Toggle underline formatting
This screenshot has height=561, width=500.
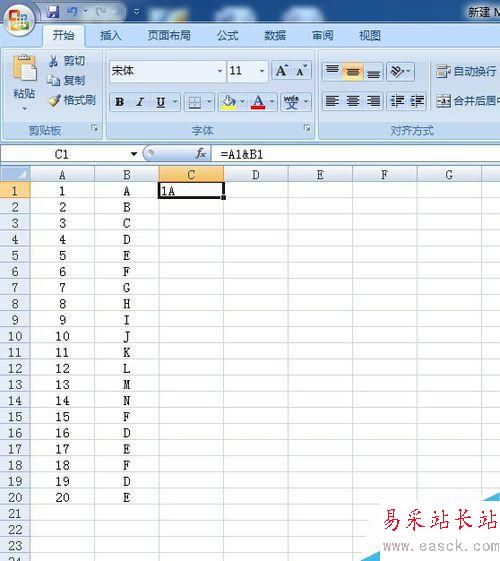(x=161, y=102)
